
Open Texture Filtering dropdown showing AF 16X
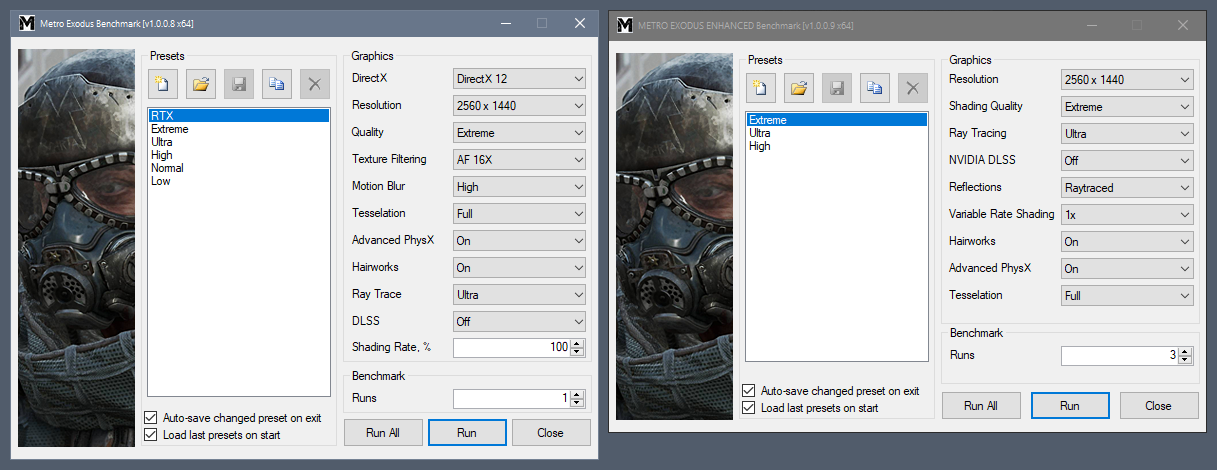coord(519,159)
